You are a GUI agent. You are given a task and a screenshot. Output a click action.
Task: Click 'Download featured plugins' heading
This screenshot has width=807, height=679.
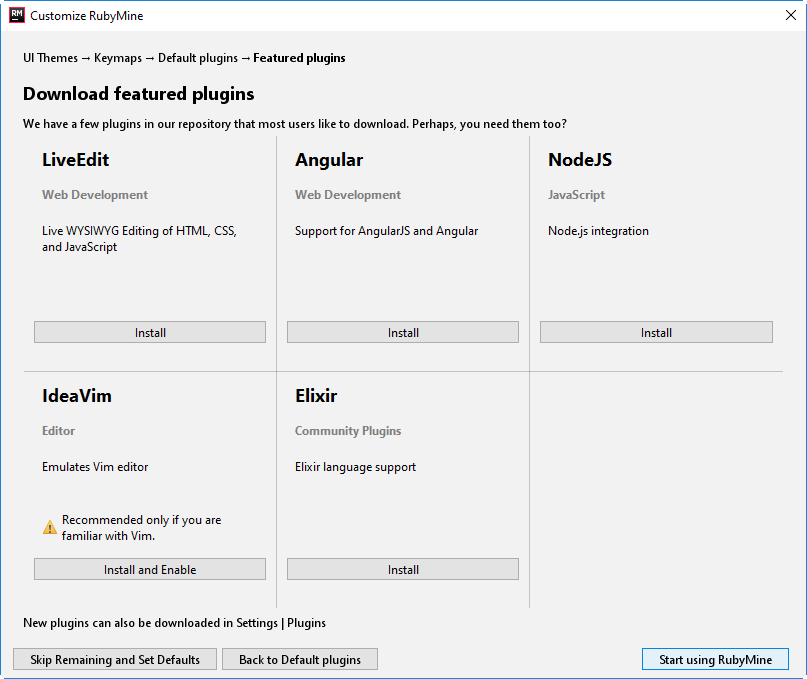click(138, 94)
